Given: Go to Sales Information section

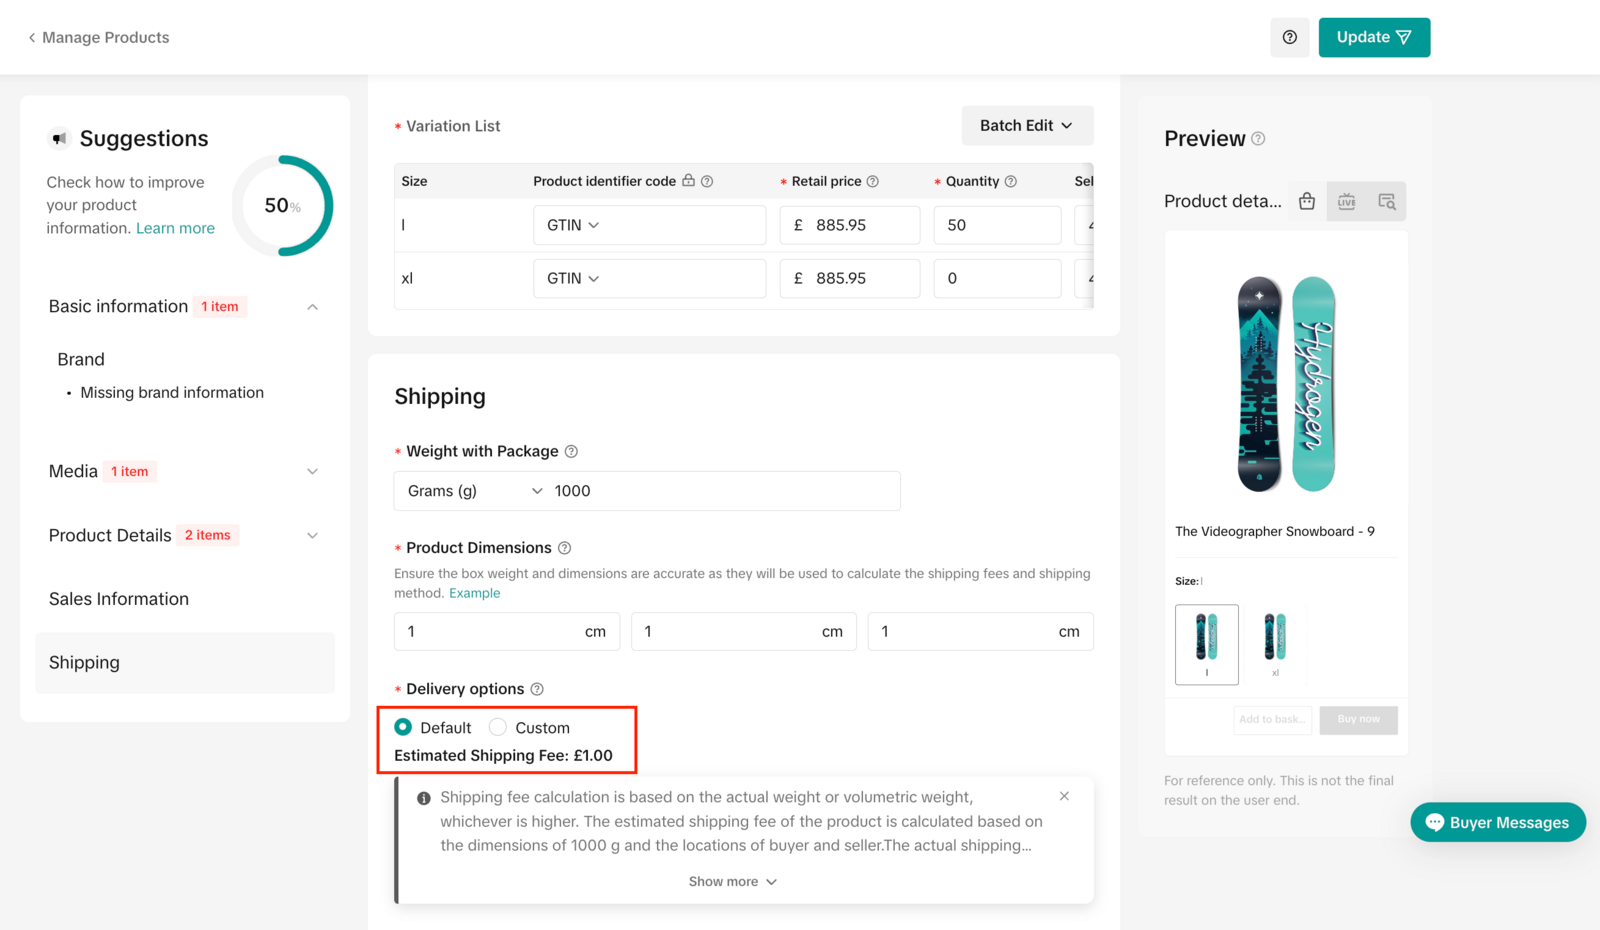Looking at the screenshot, I should [x=119, y=599].
